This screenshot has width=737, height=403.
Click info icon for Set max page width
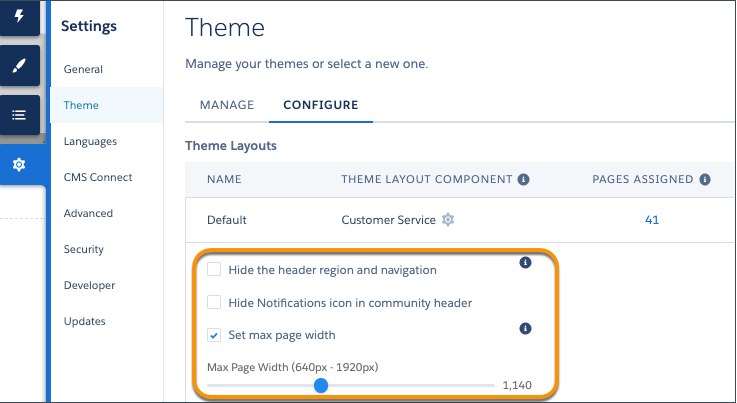coord(525,328)
